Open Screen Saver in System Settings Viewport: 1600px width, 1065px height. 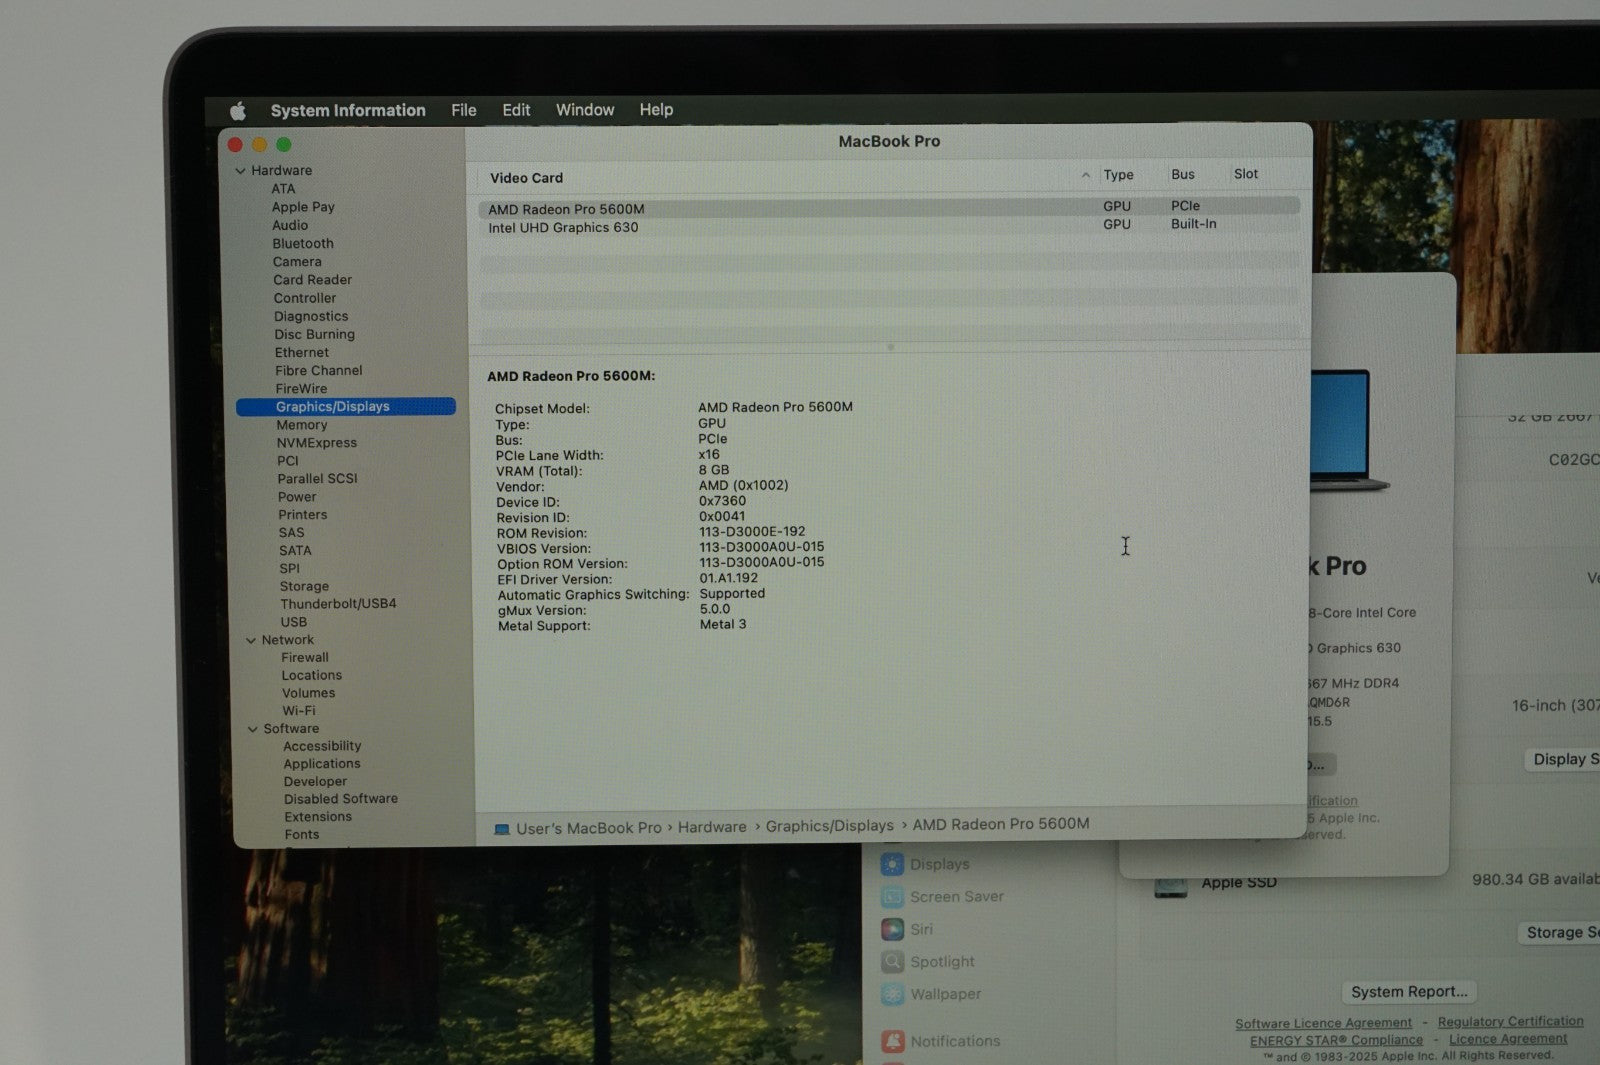(942, 897)
